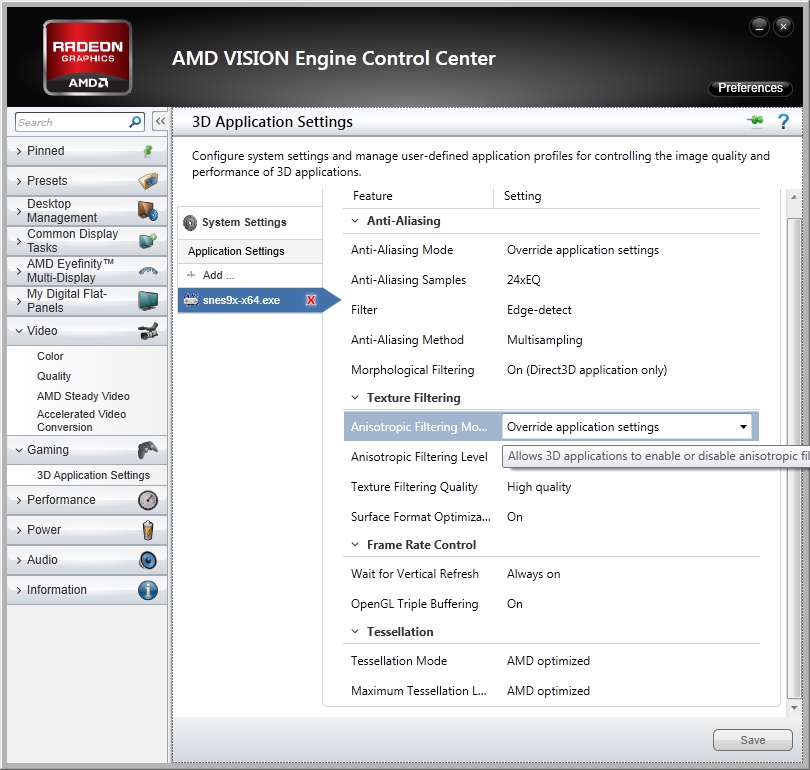
Task: Expand the Pinned section
Action: point(19,151)
